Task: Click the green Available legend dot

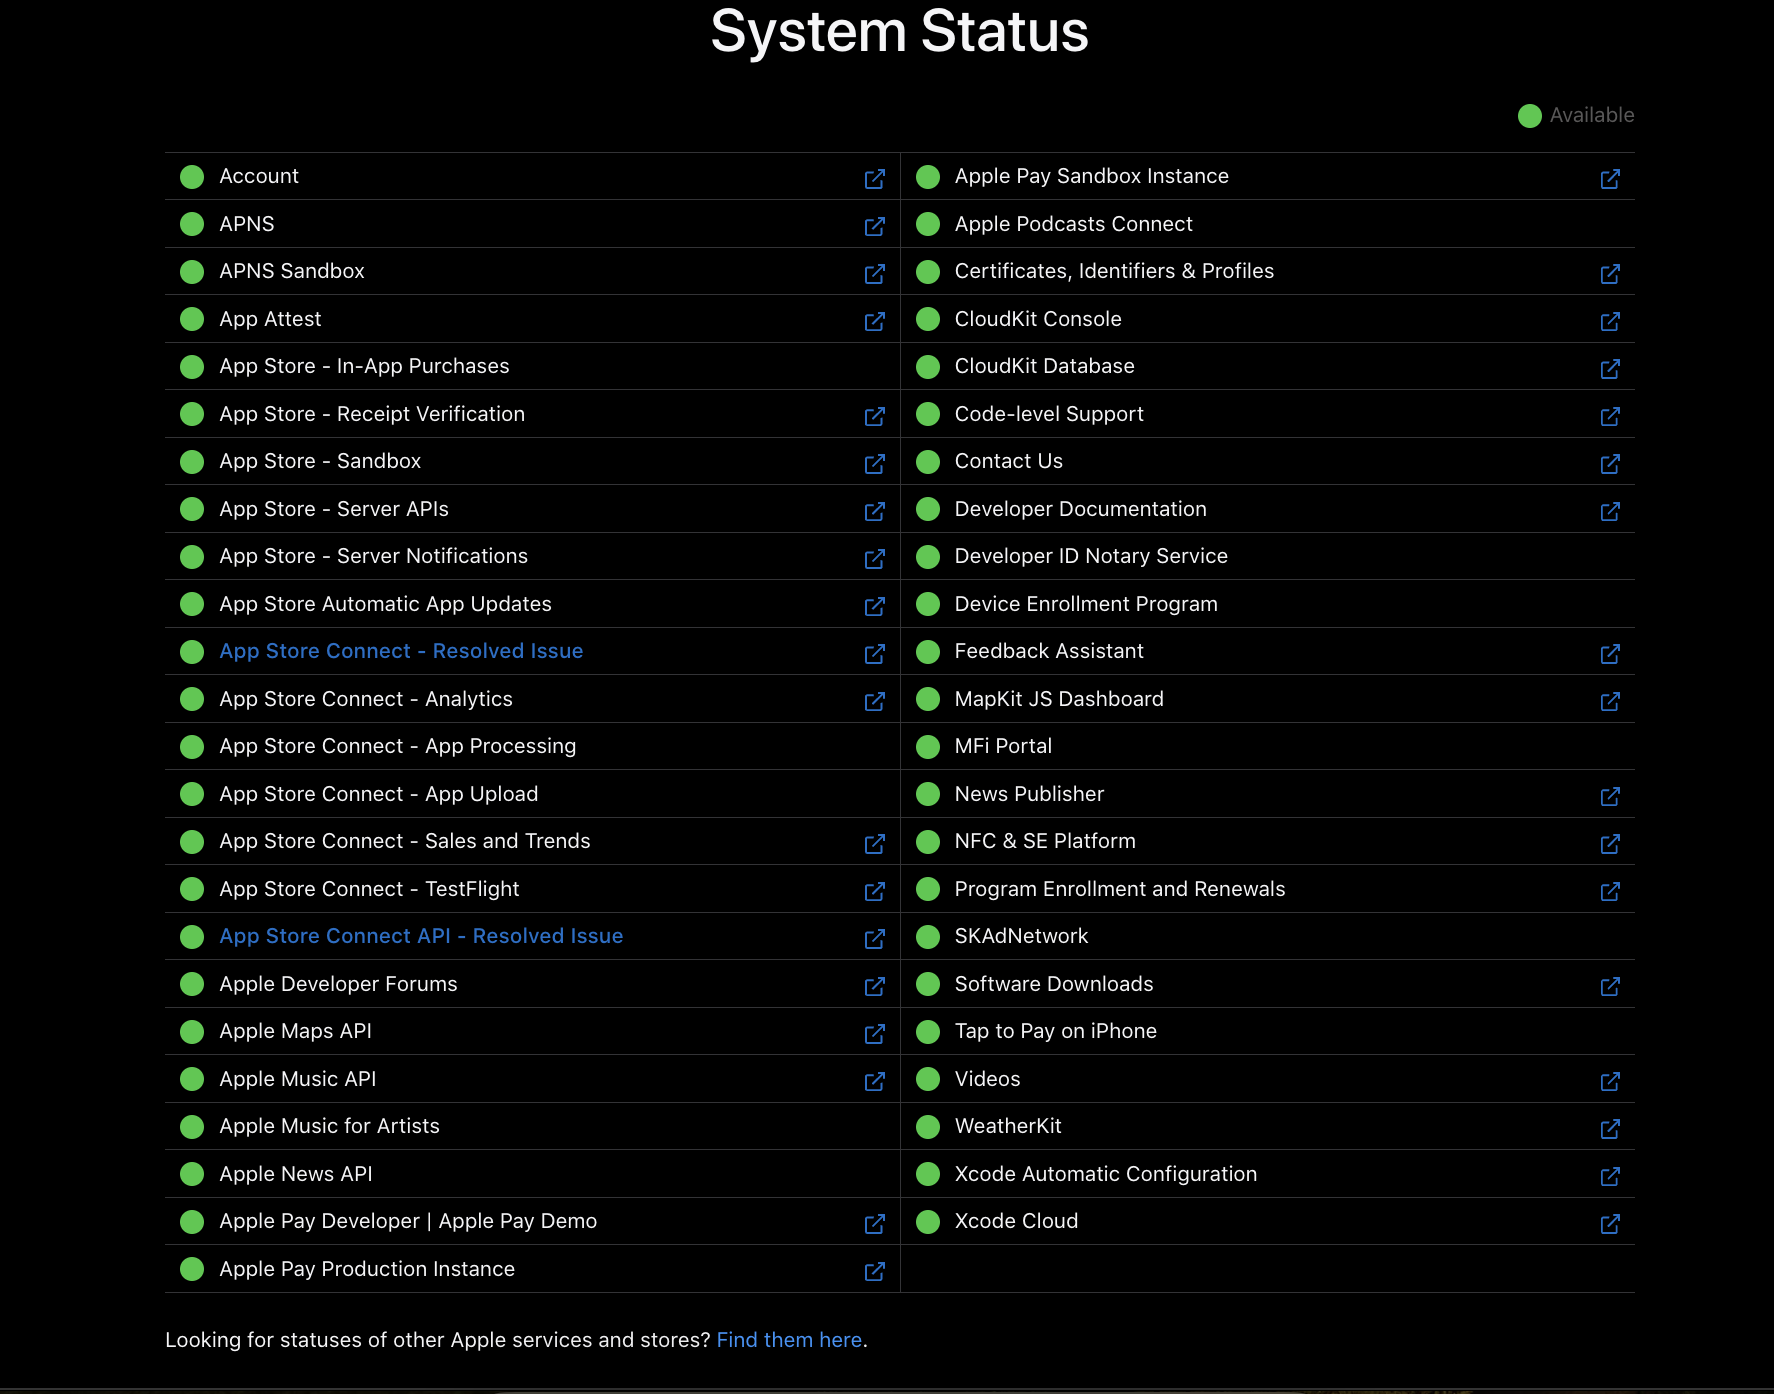Action: click(x=1530, y=116)
